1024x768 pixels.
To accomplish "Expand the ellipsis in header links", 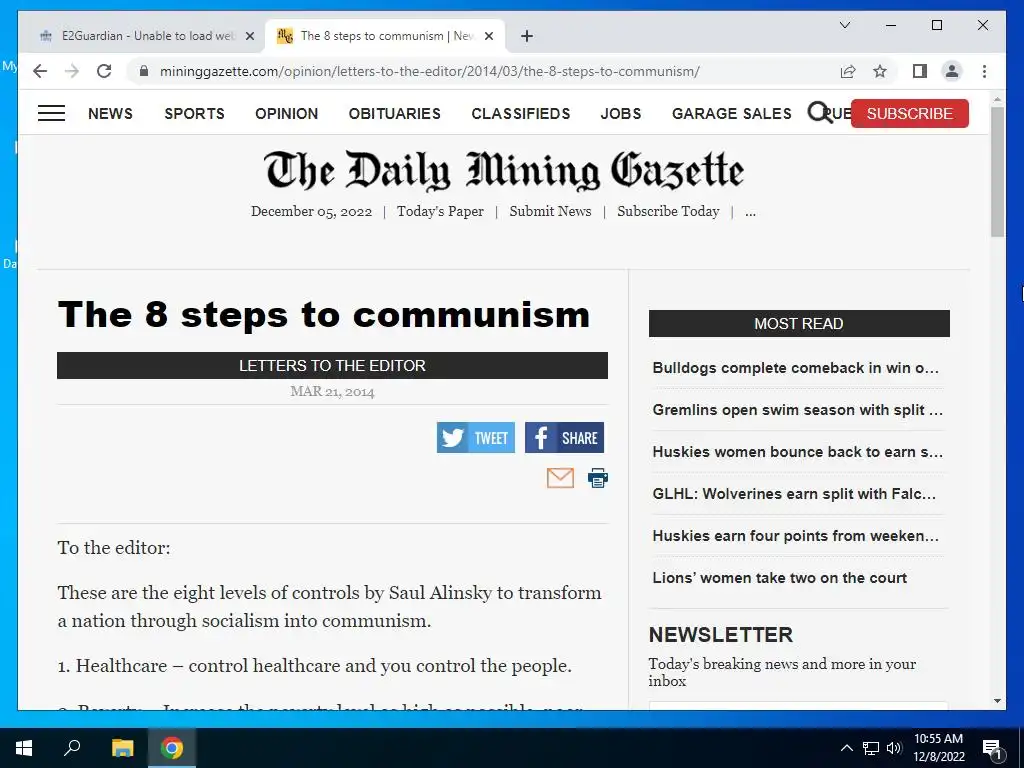I will tap(750, 212).
